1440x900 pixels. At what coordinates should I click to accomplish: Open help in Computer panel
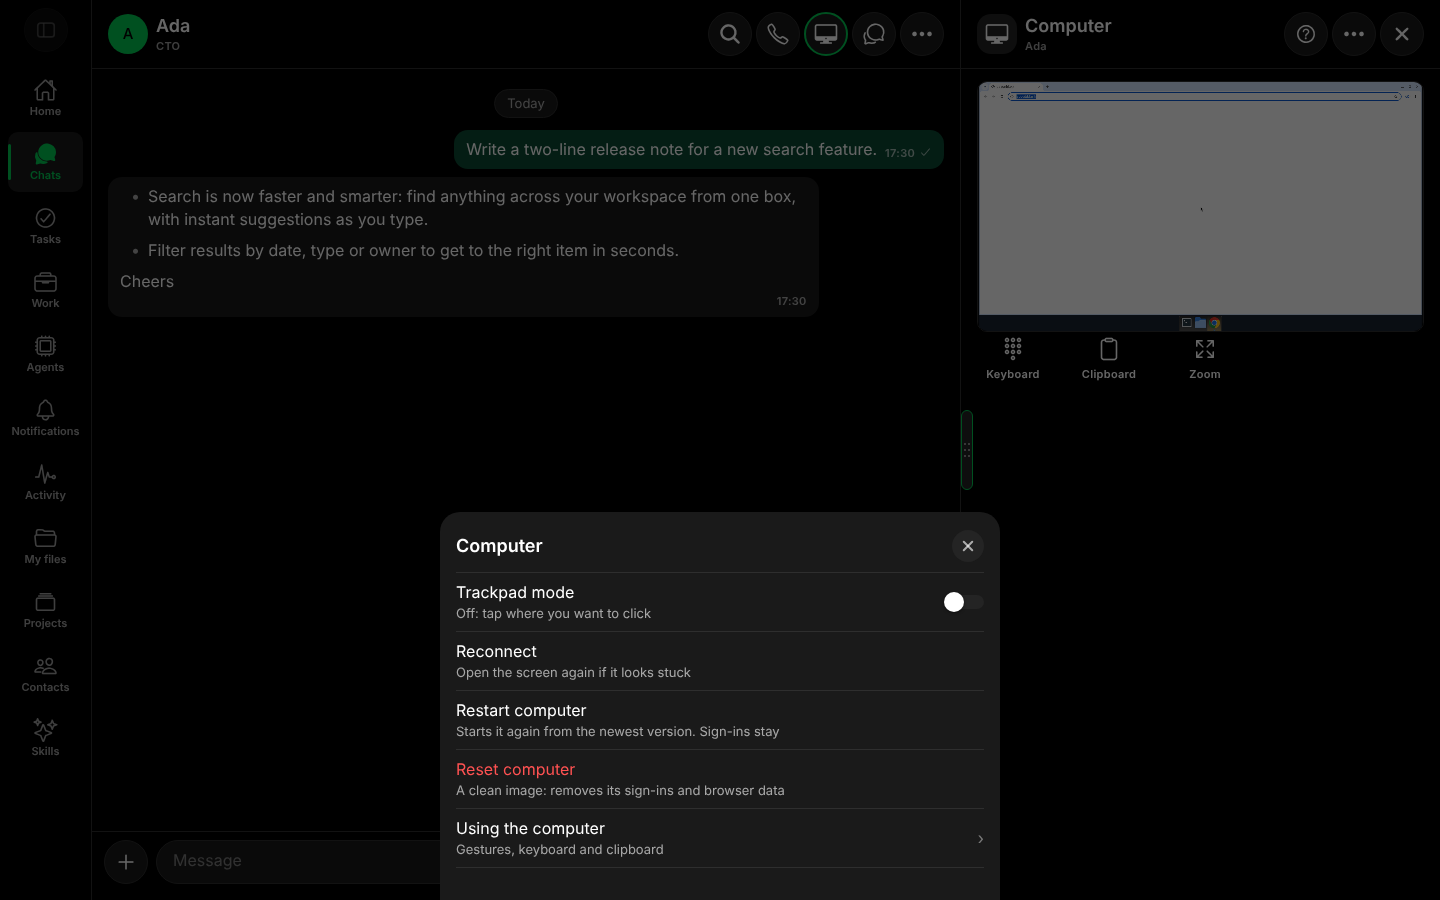point(1306,34)
